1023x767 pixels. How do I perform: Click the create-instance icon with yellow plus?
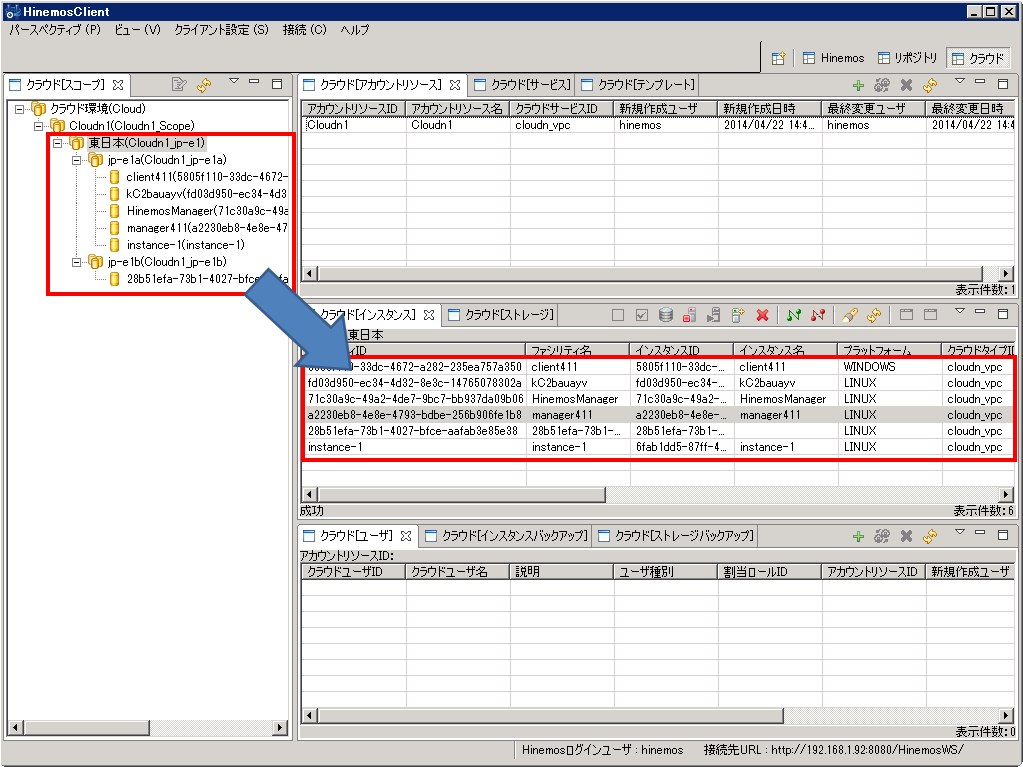click(737, 315)
